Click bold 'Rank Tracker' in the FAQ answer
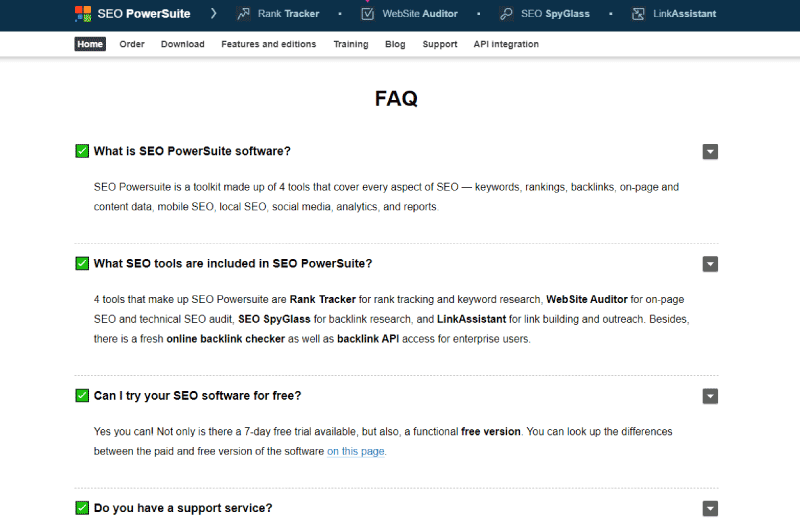This screenshot has width=800, height=530. click(x=322, y=299)
